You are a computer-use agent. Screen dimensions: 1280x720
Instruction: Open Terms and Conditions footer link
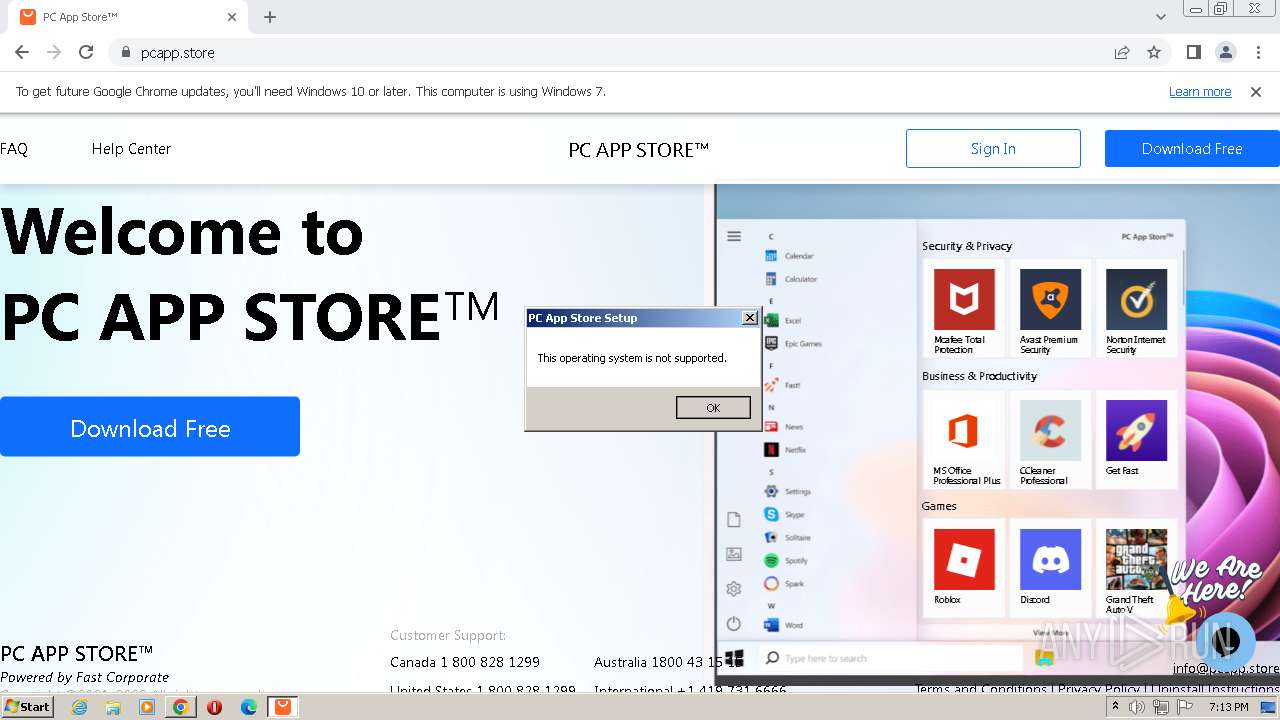[x=981, y=688]
